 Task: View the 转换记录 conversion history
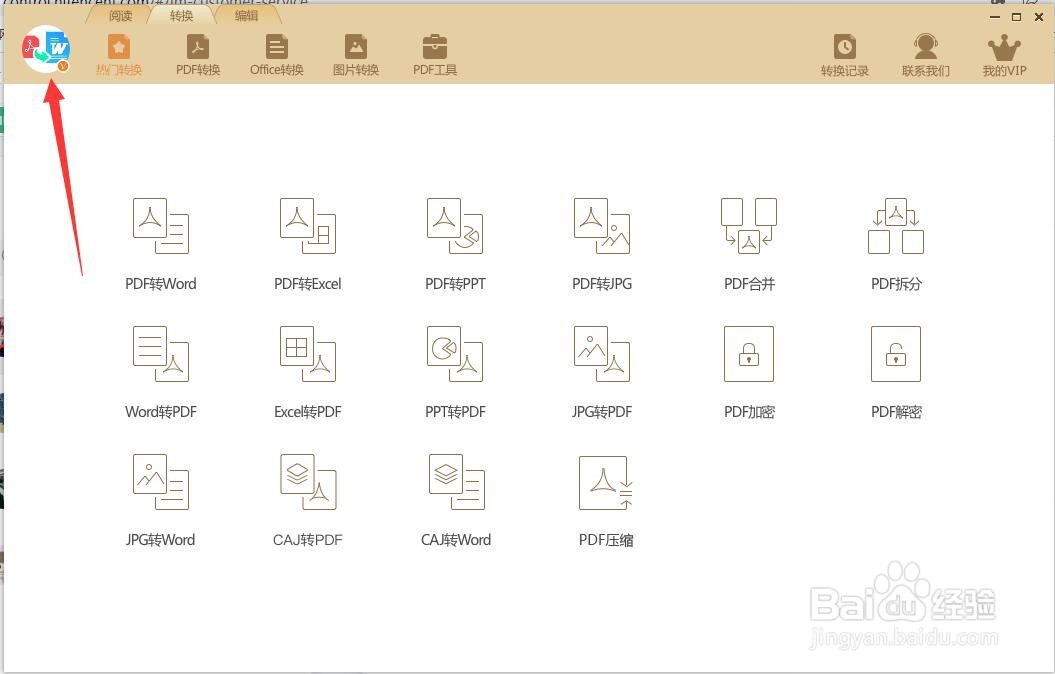844,55
